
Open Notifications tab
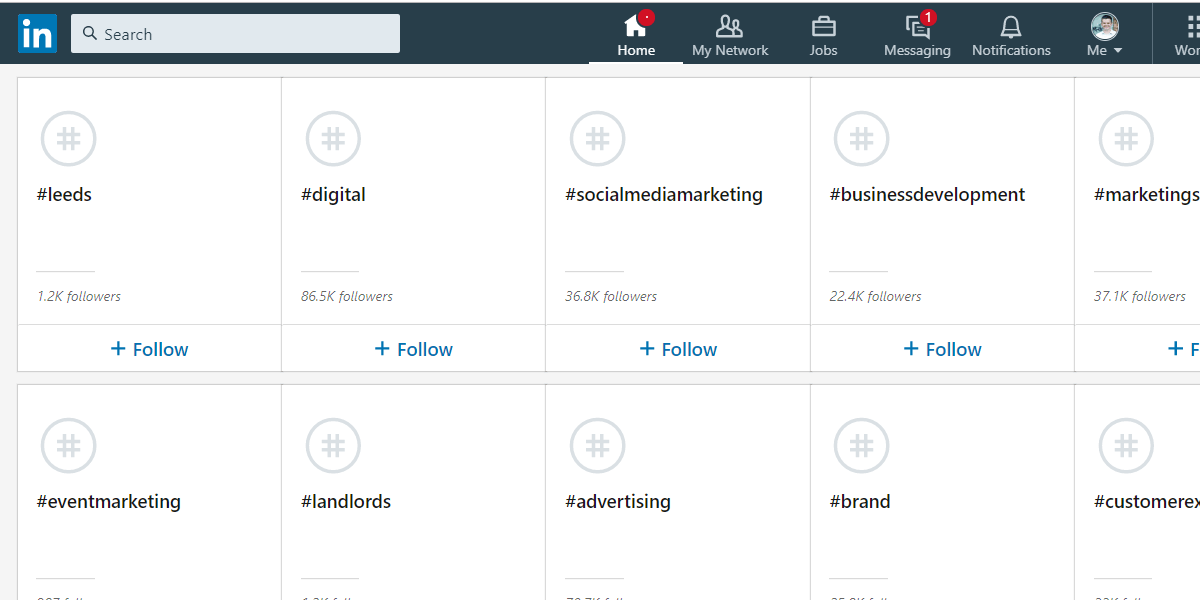[x=1011, y=34]
